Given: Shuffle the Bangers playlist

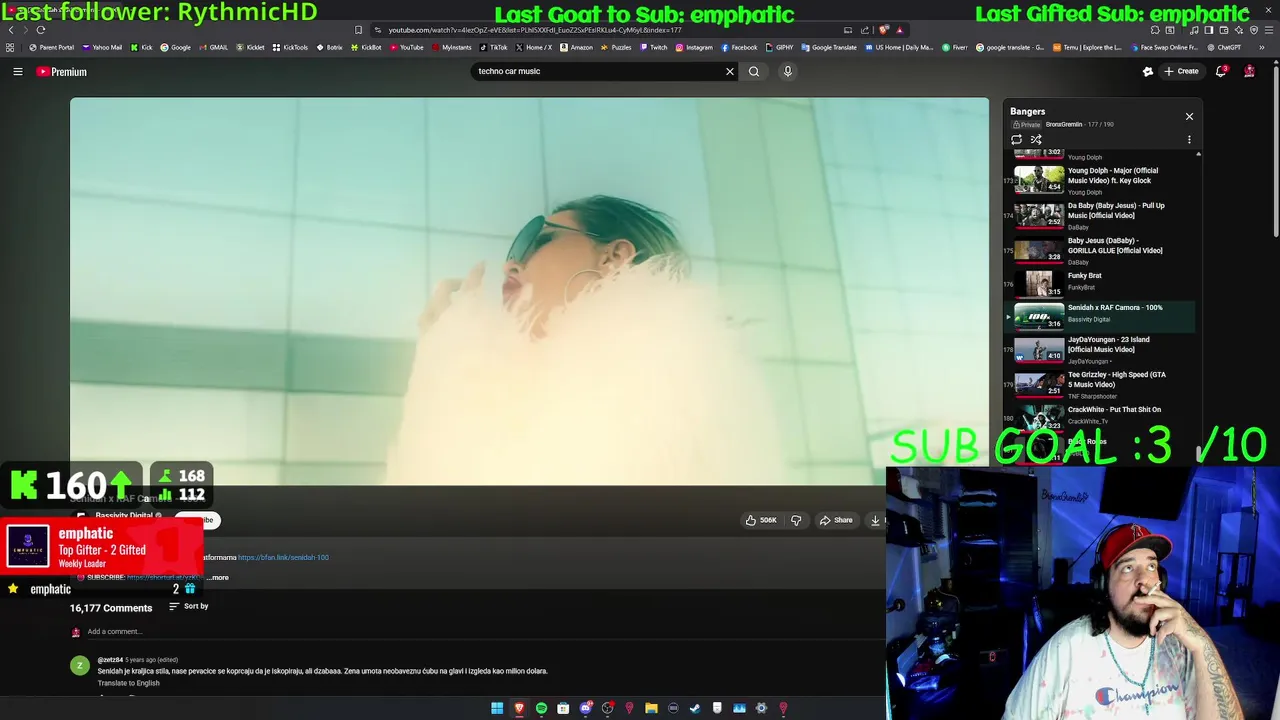Looking at the screenshot, I should click(x=1036, y=139).
